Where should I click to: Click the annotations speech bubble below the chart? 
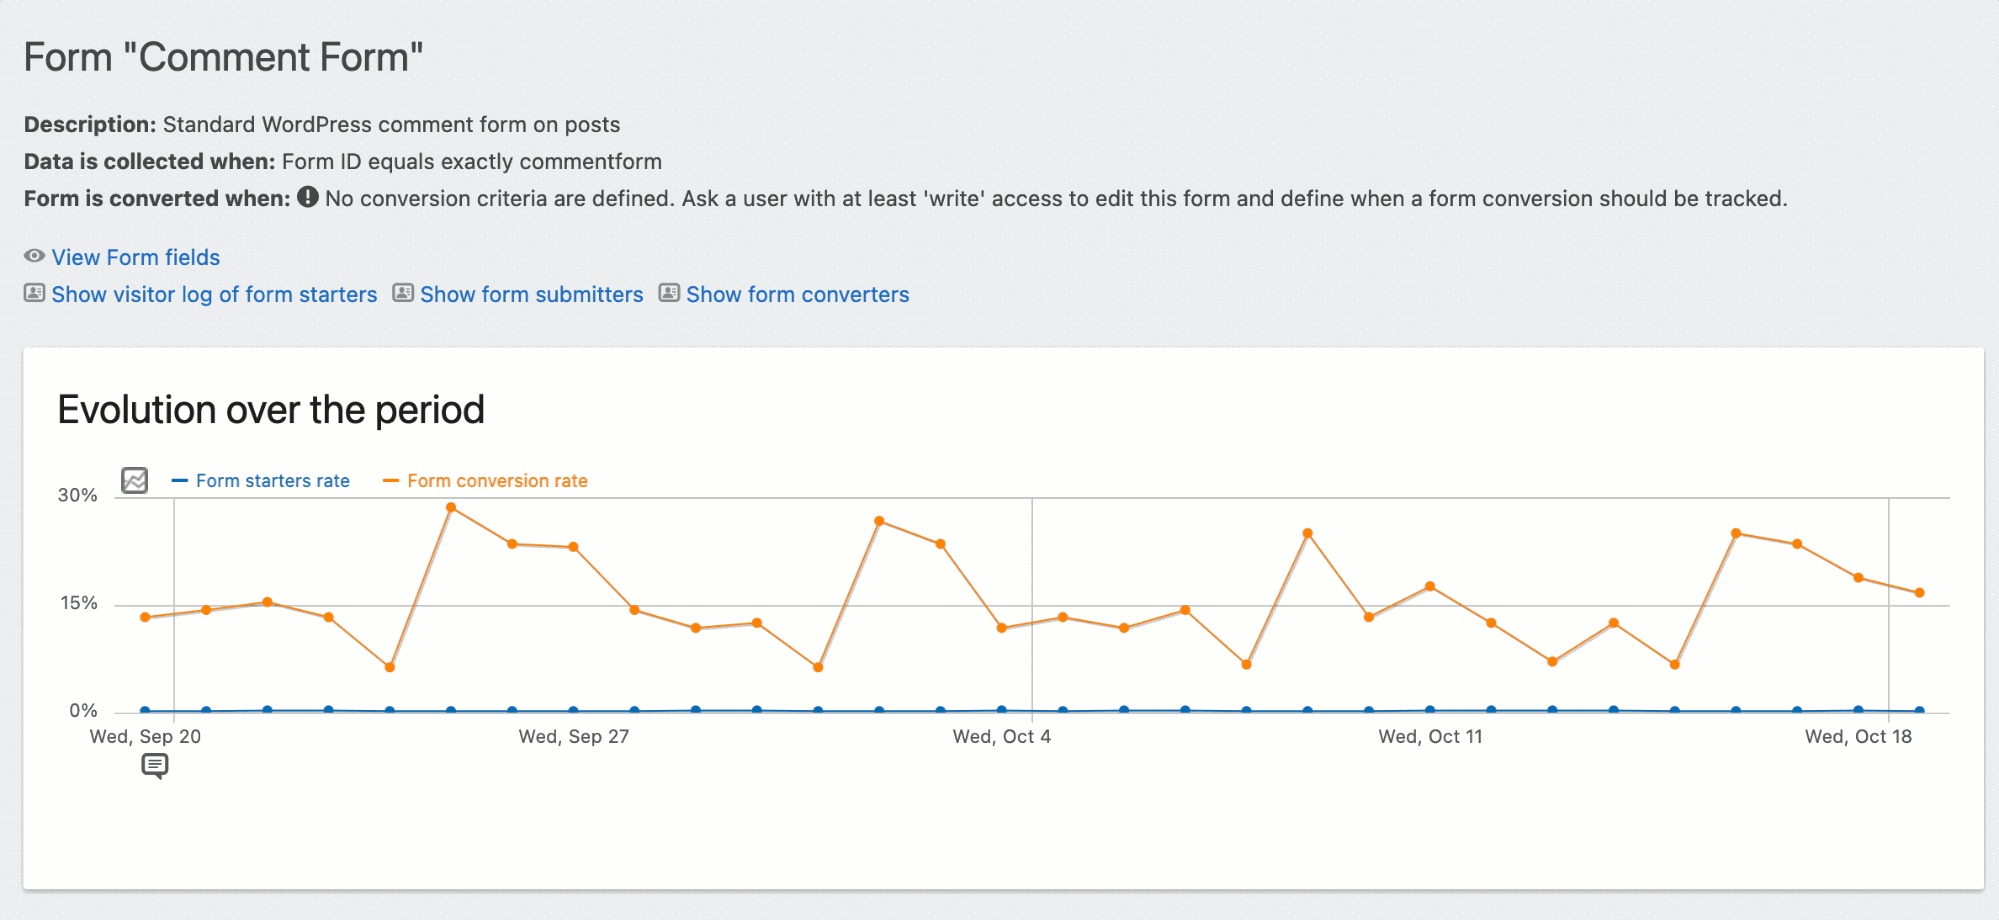[156, 766]
